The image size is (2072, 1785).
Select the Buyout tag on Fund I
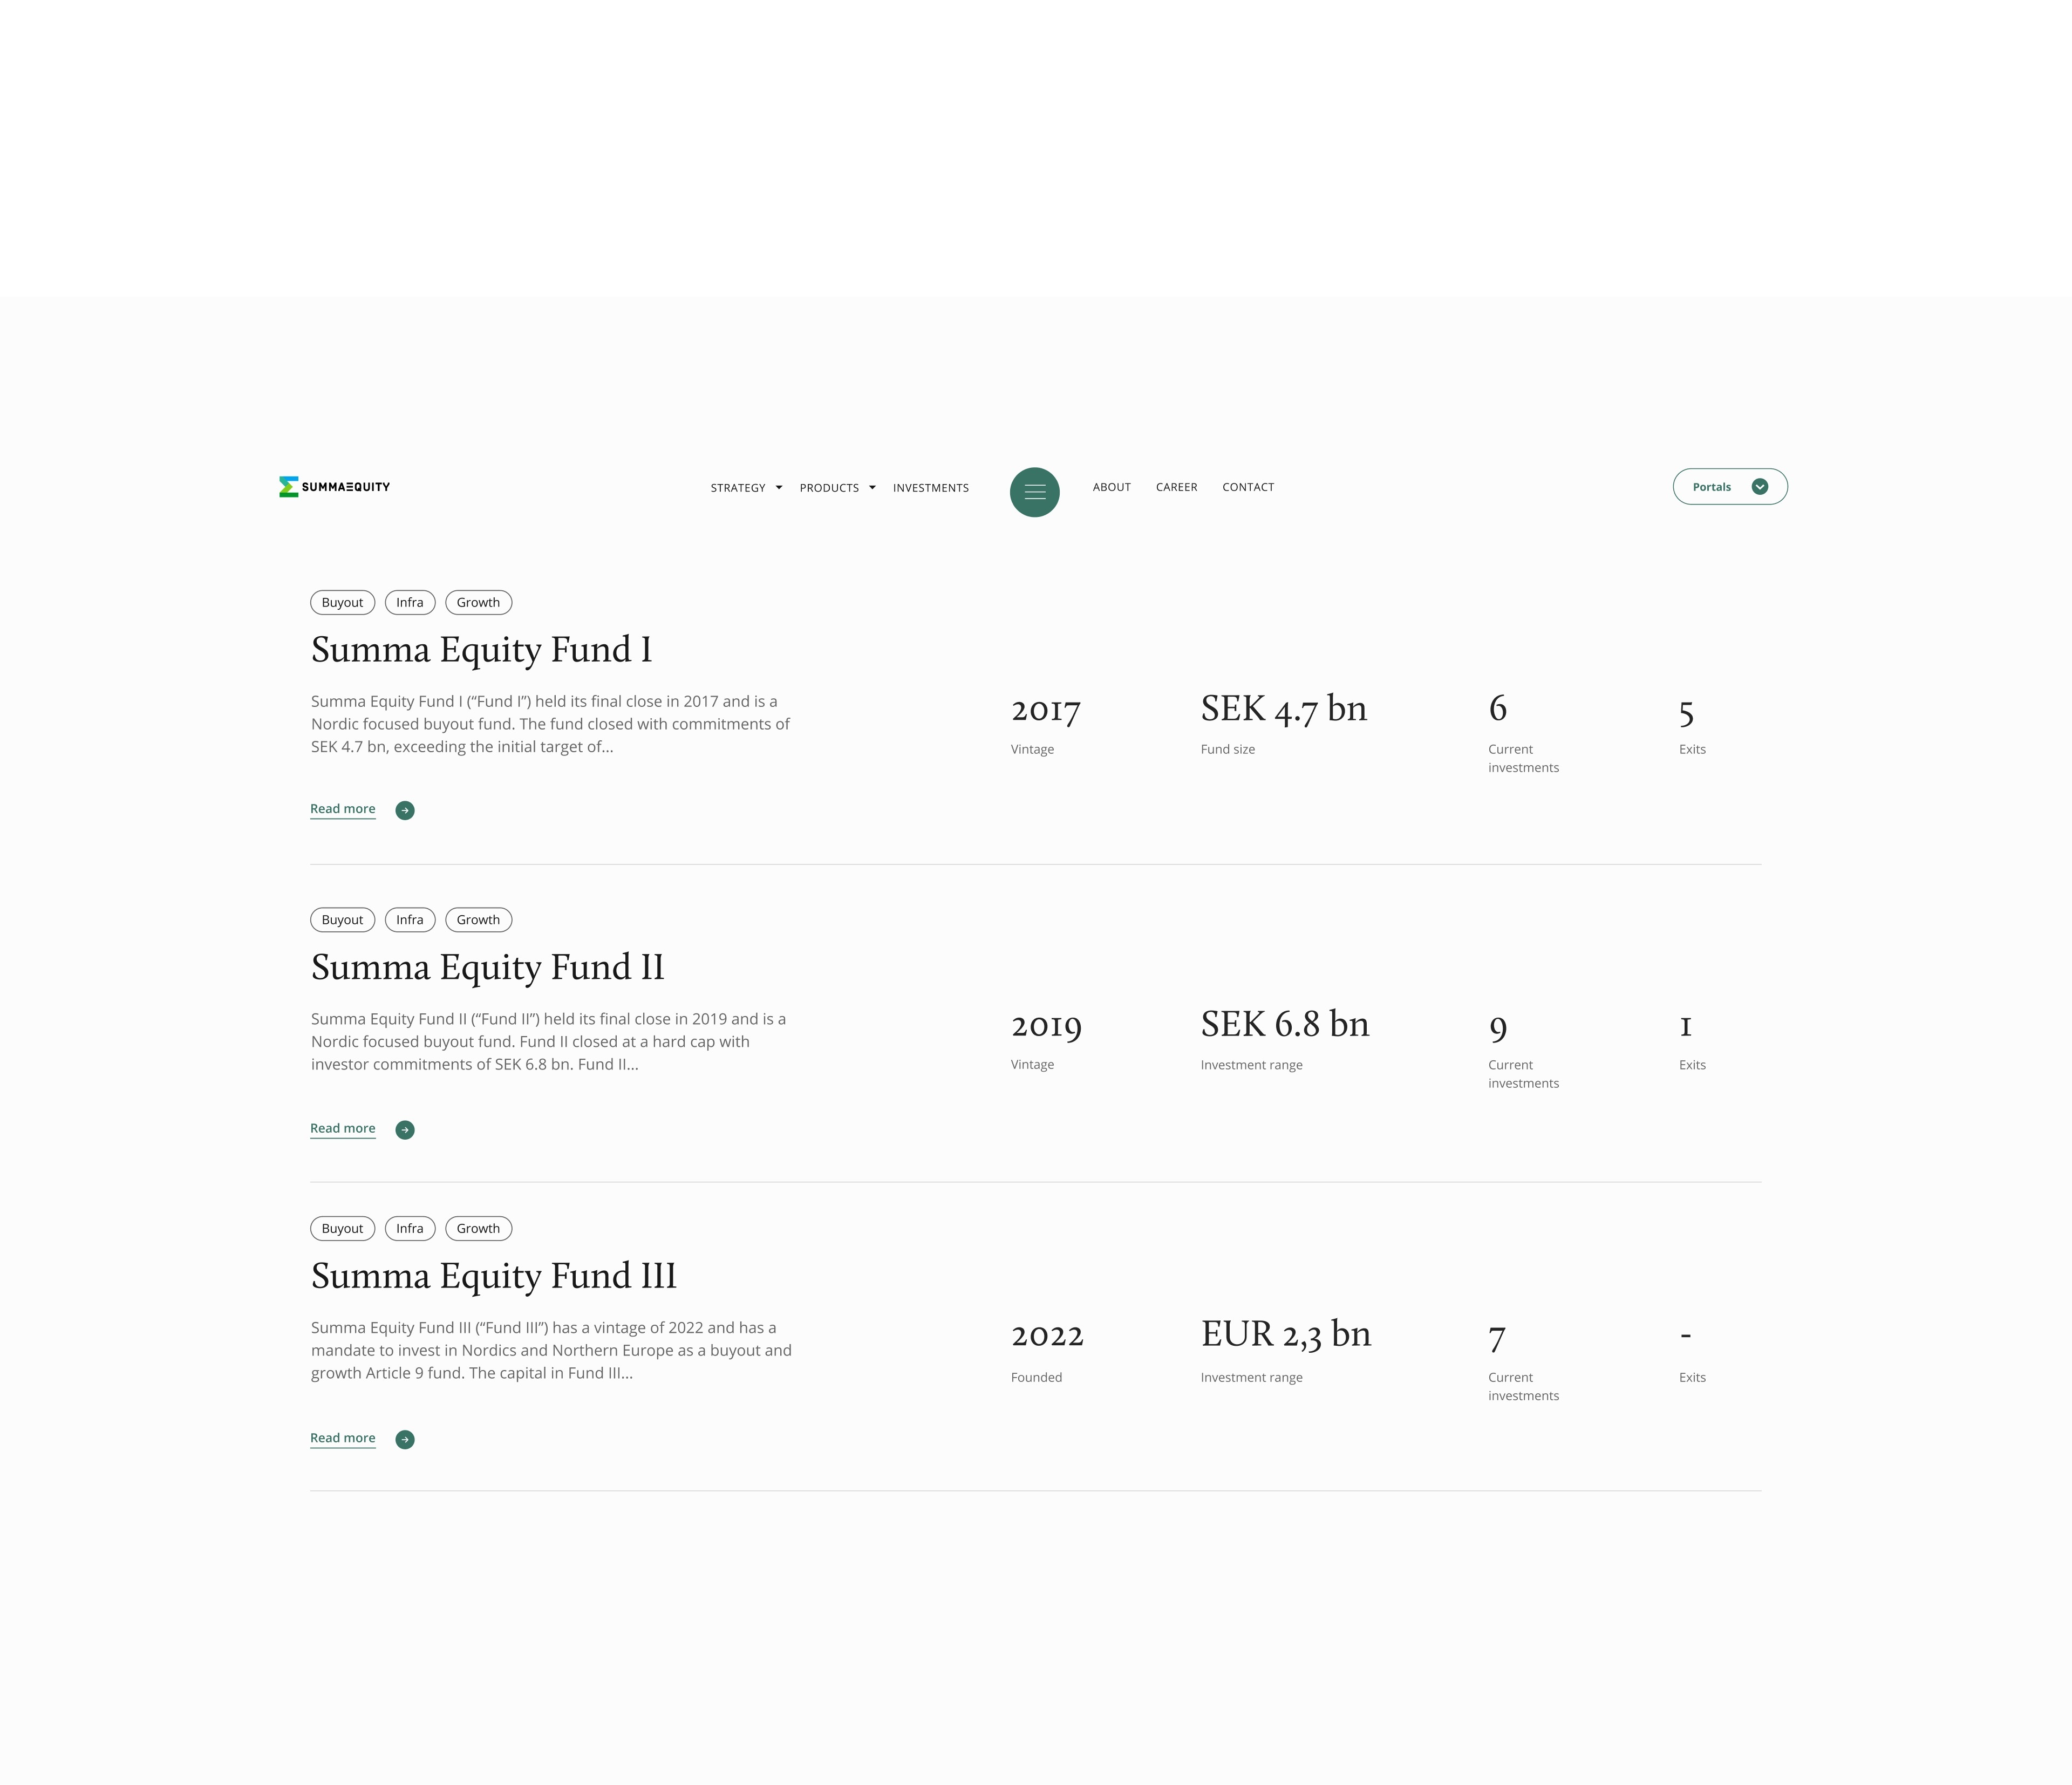[x=343, y=603]
